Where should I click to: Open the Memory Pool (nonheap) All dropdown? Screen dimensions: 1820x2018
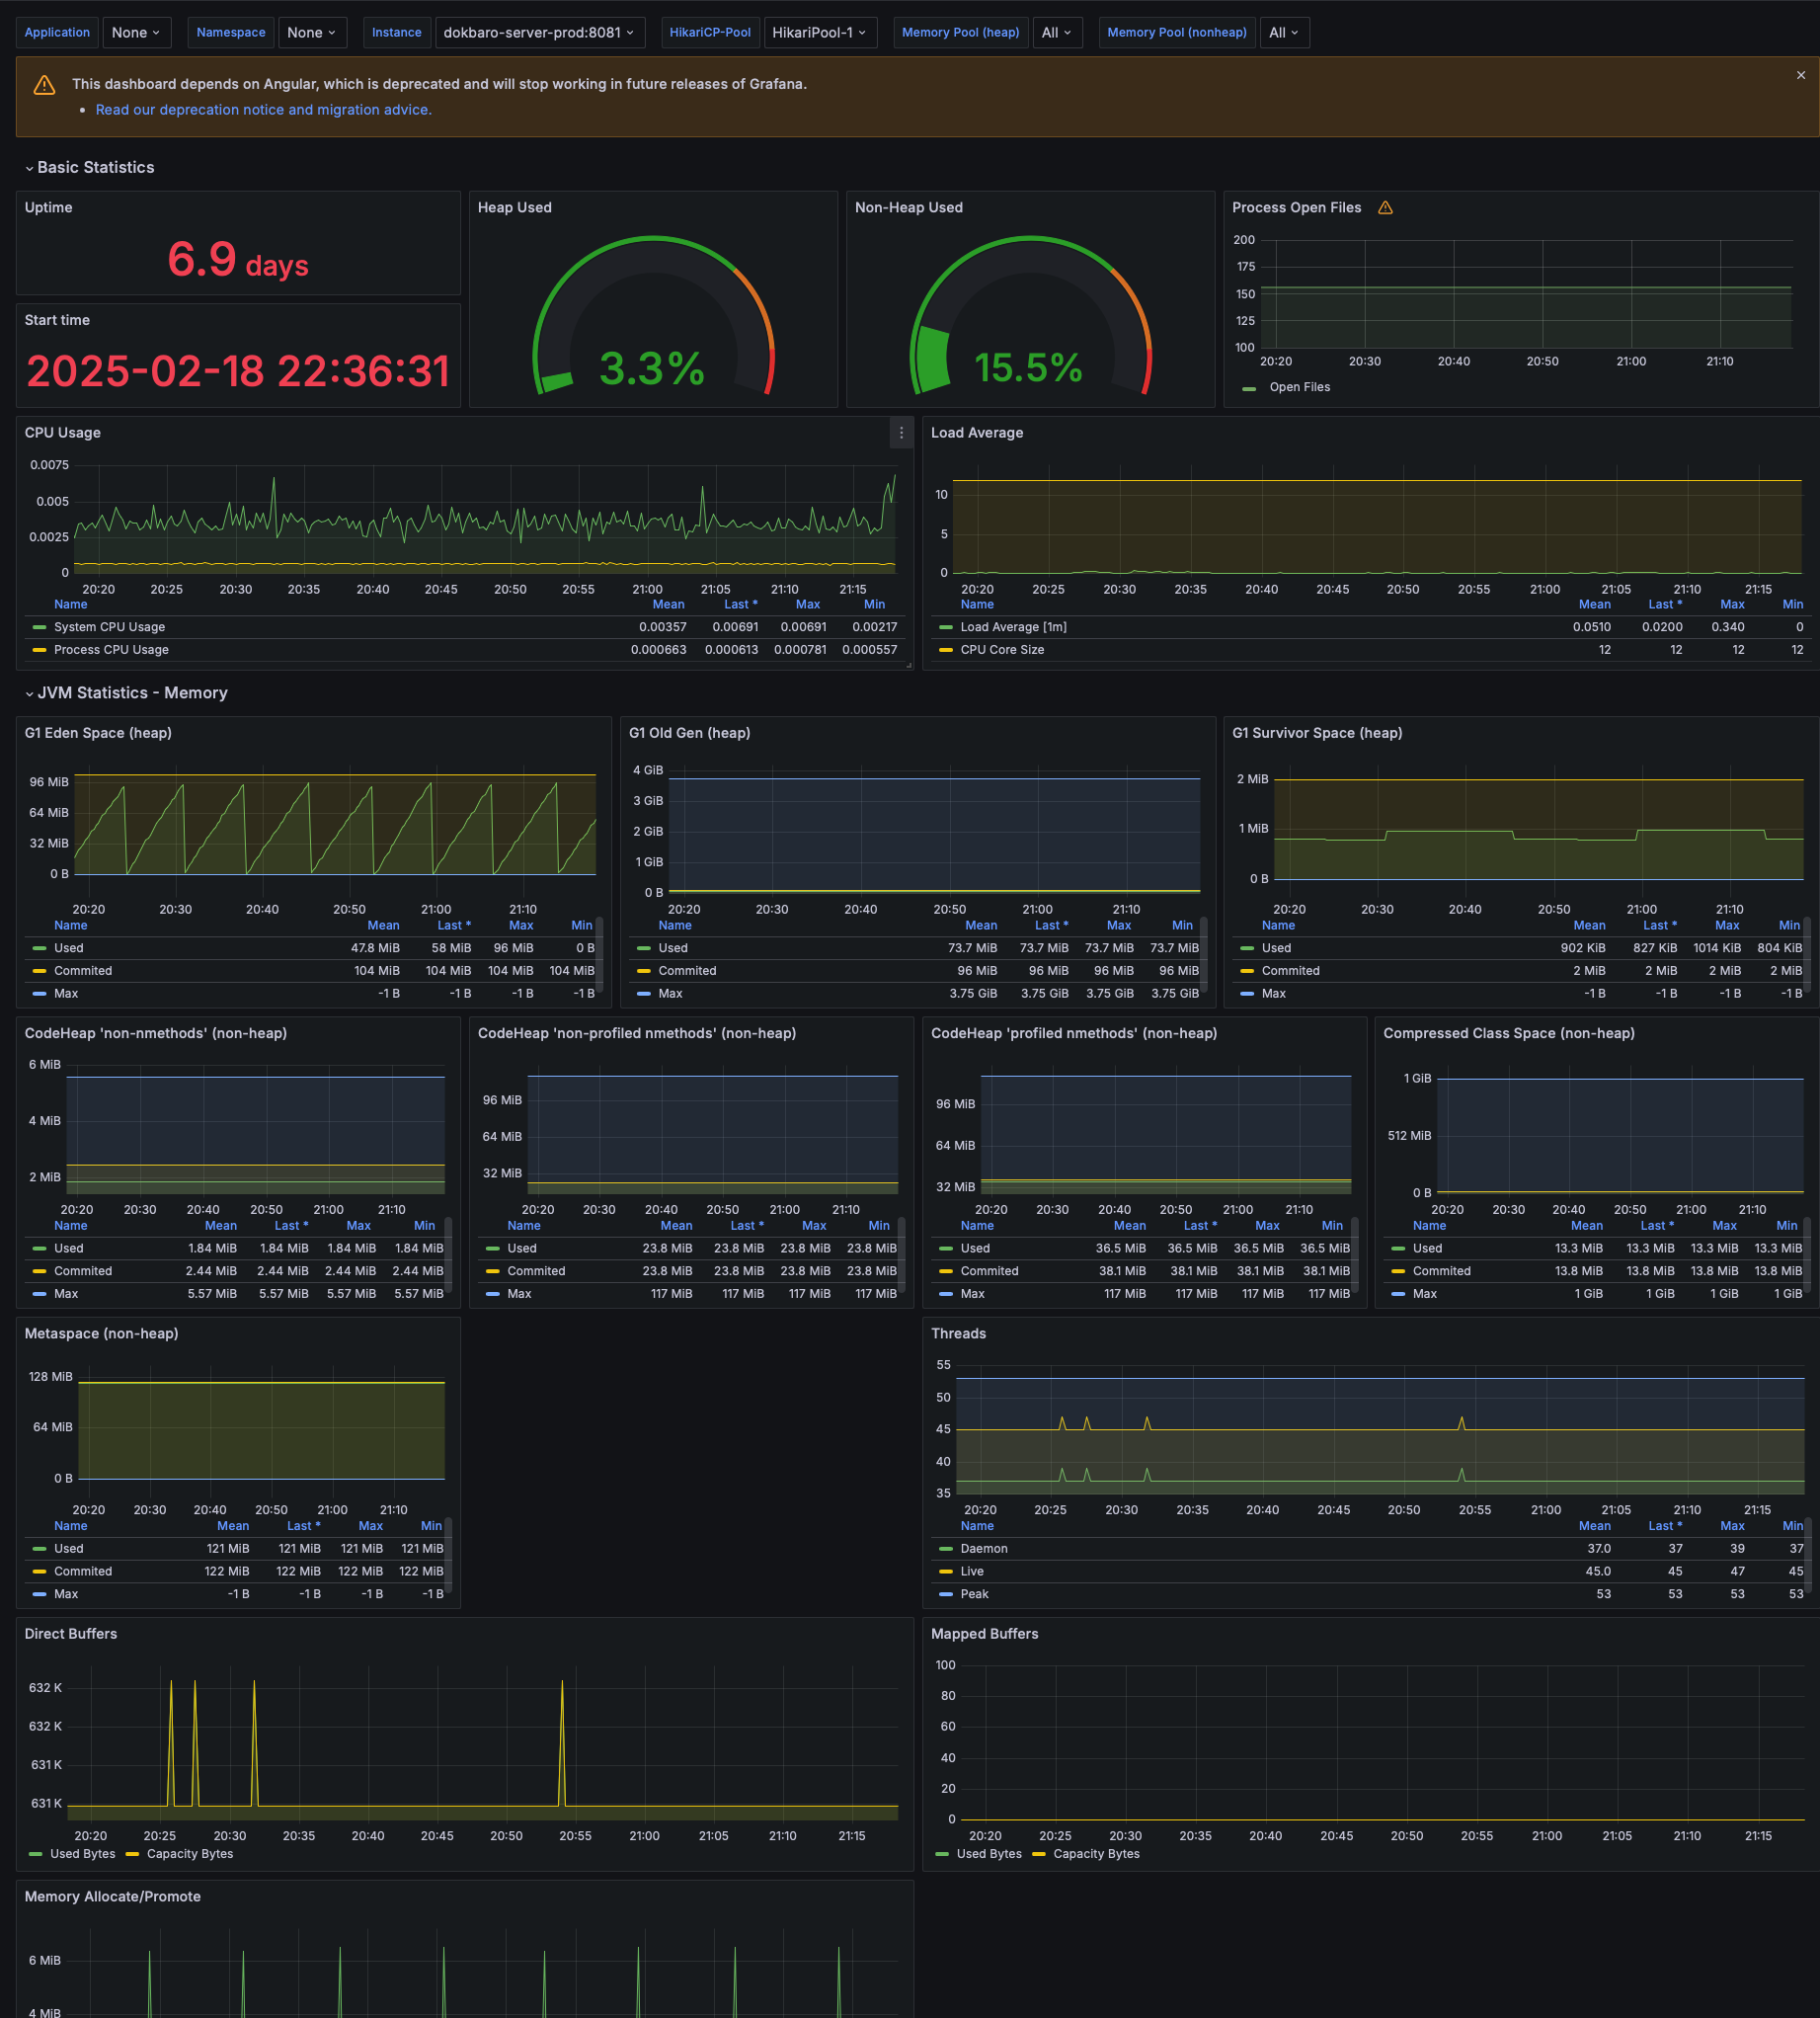click(x=1284, y=33)
